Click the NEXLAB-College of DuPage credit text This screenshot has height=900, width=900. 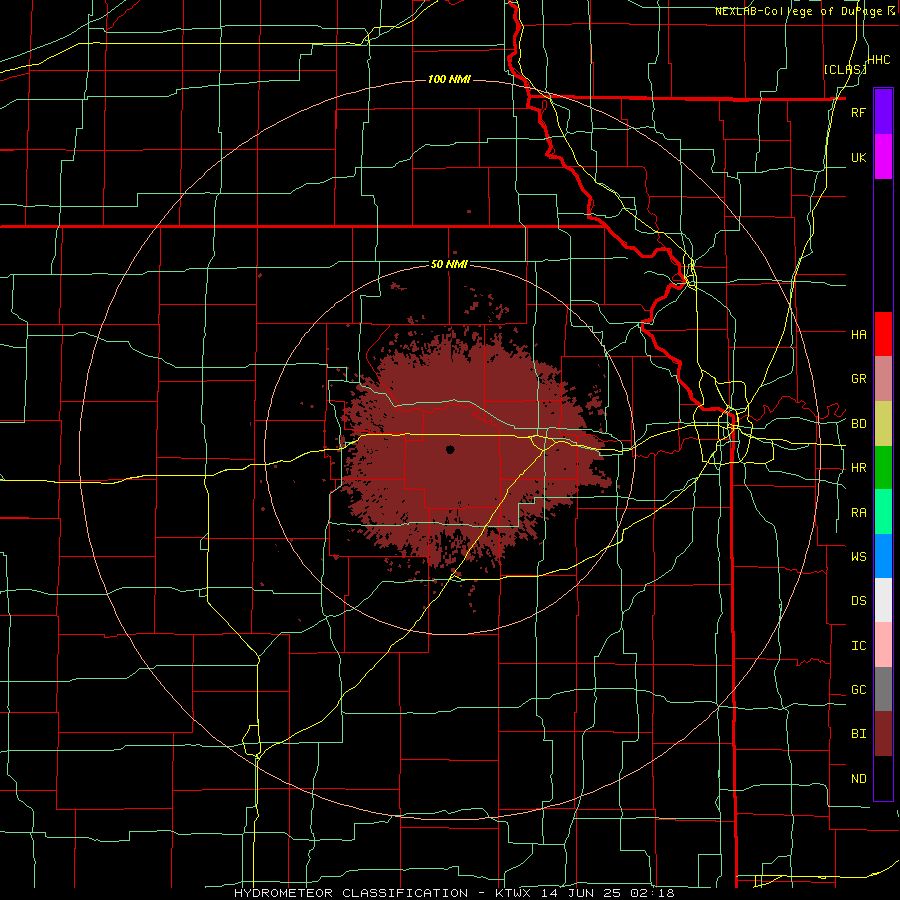[x=800, y=11]
